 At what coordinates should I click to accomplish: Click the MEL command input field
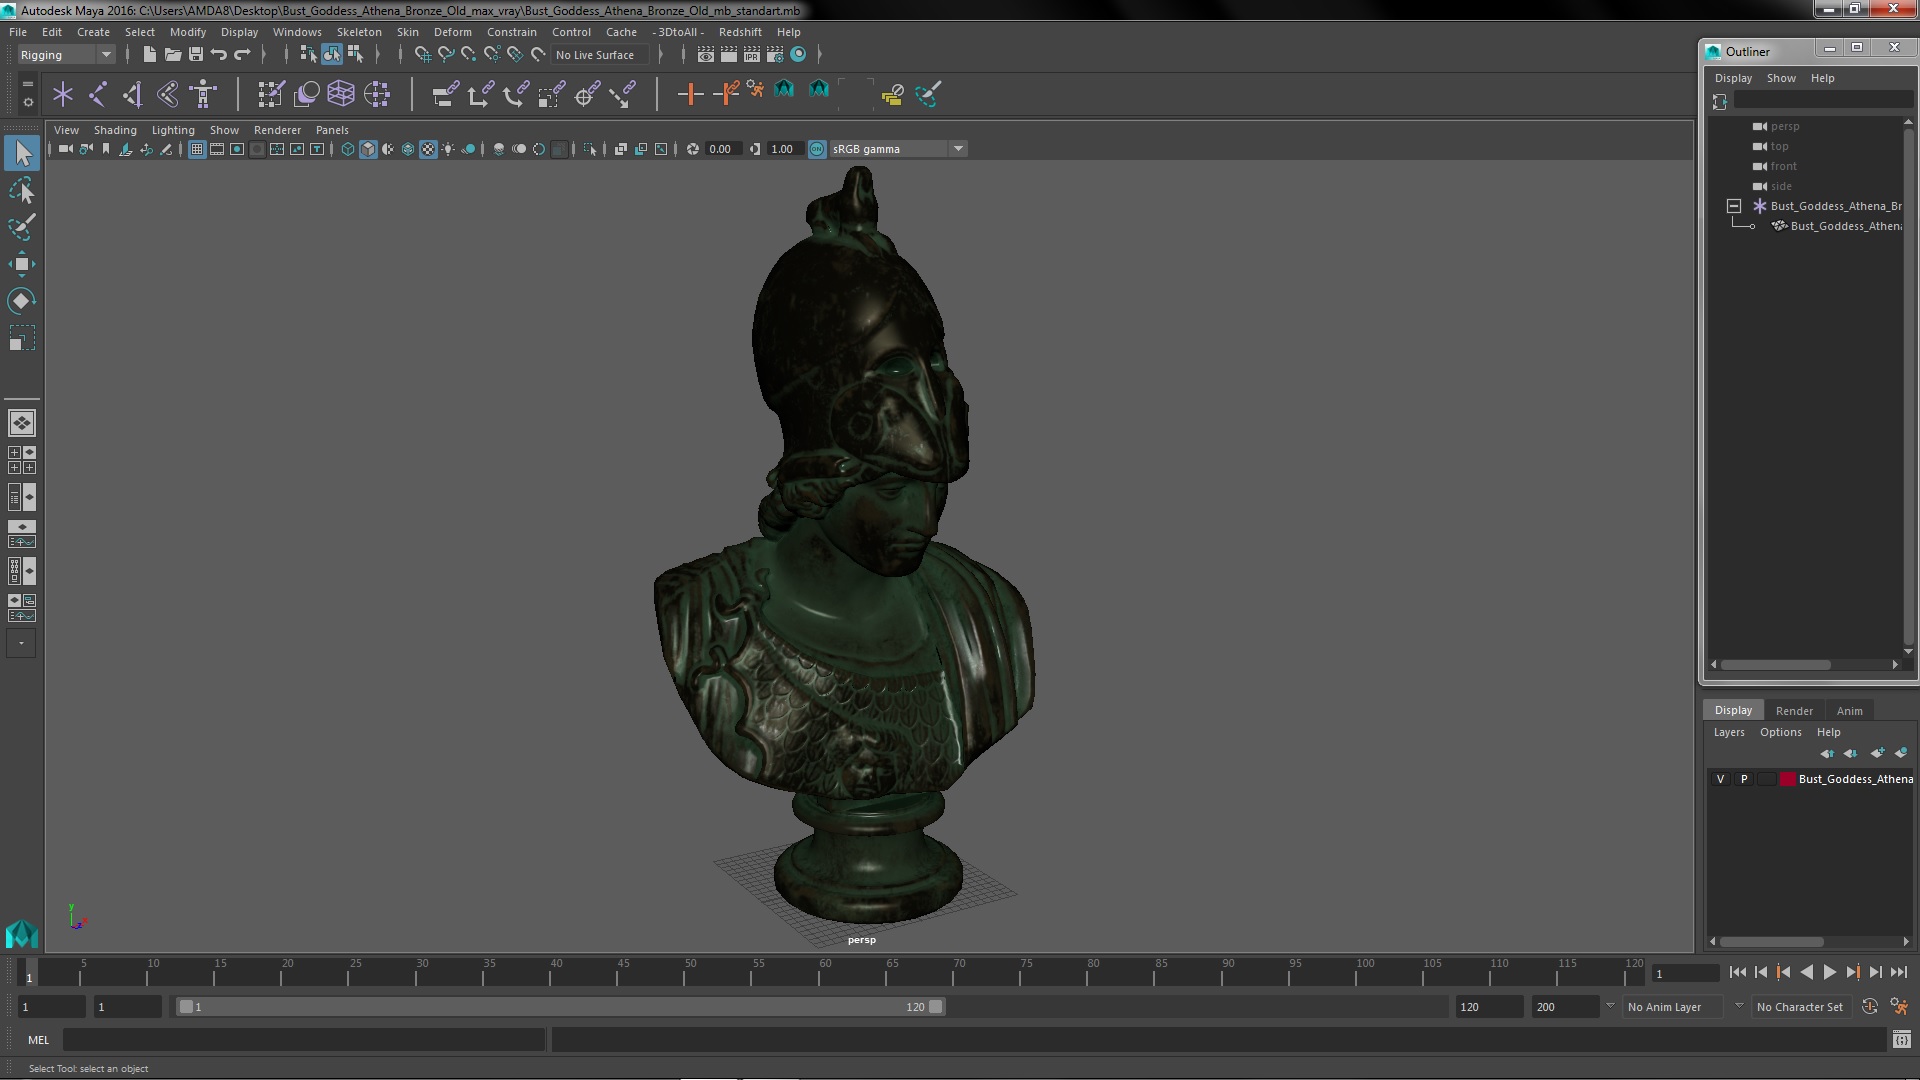(304, 1040)
